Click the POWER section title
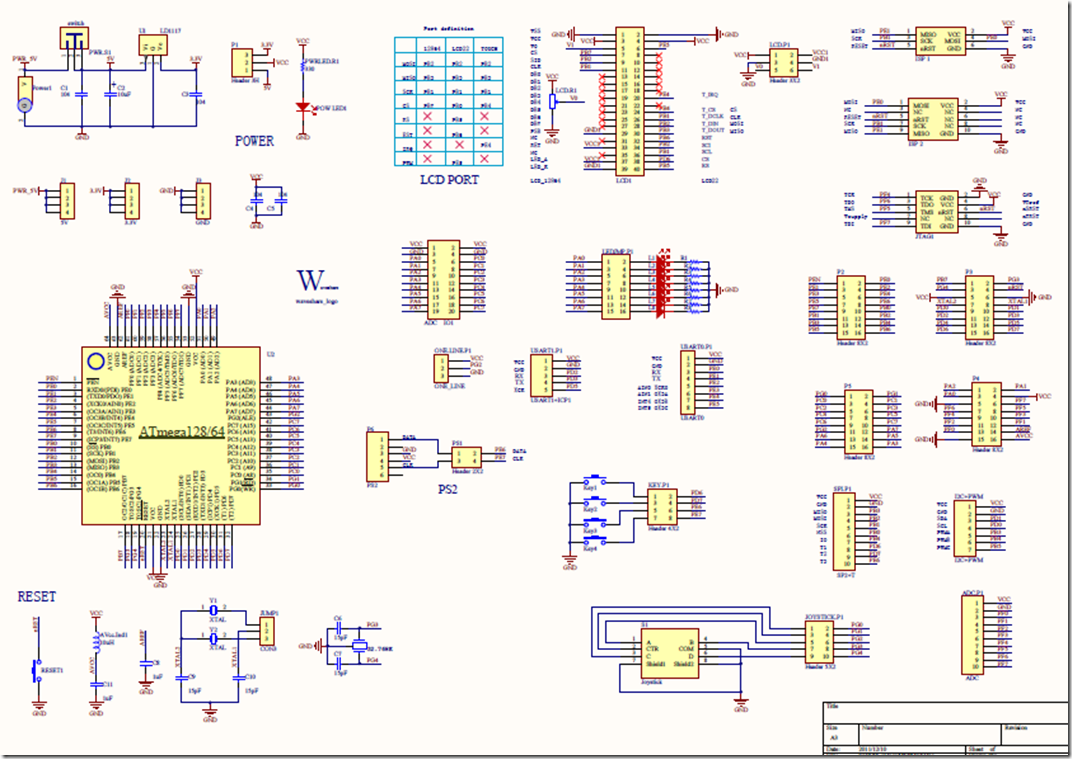The height and width of the screenshot is (759, 1072). 254,141
